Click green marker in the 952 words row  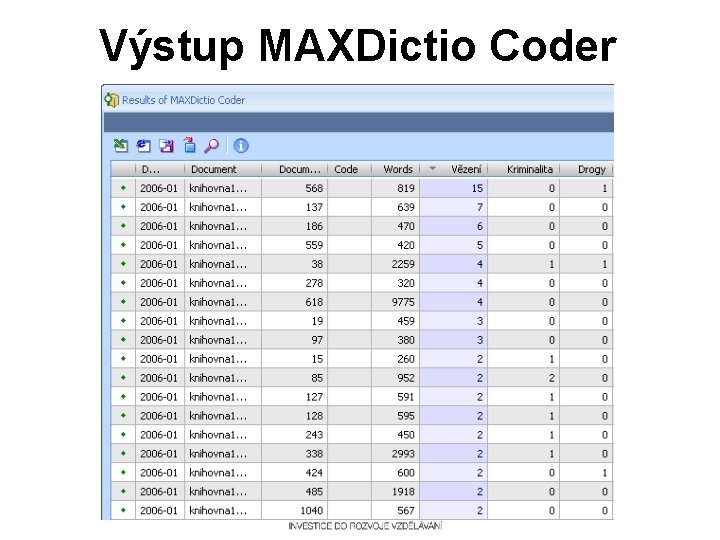pyautogui.click(x=123, y=377)
